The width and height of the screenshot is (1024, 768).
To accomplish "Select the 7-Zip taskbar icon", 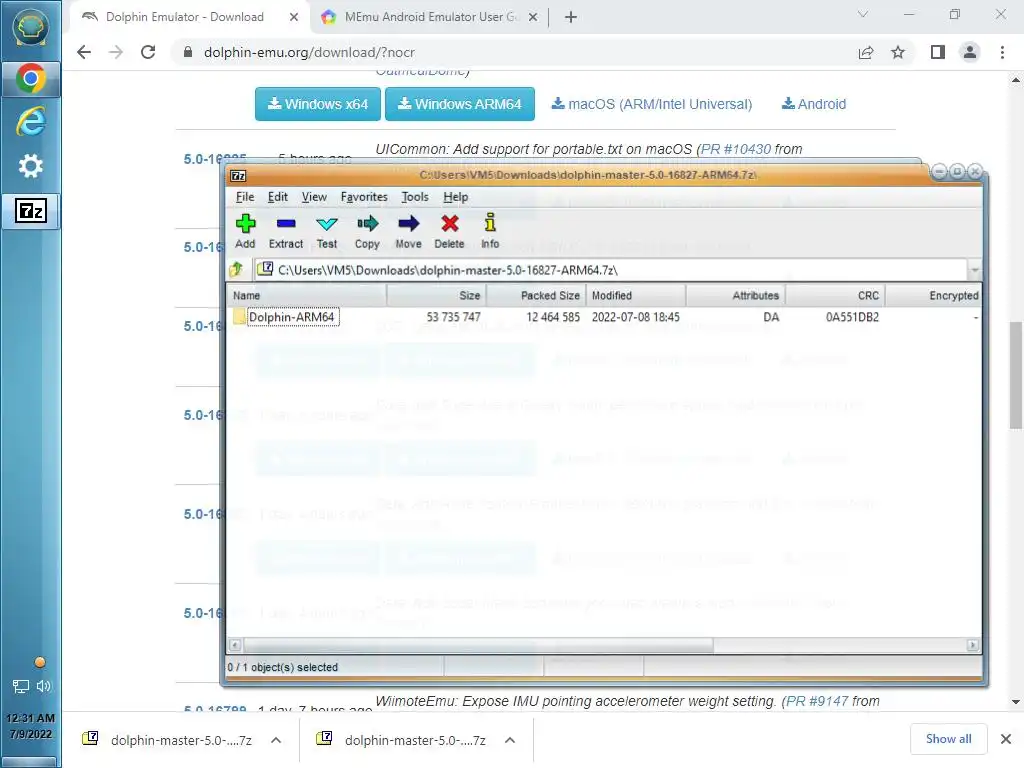I will pos(31,210).
